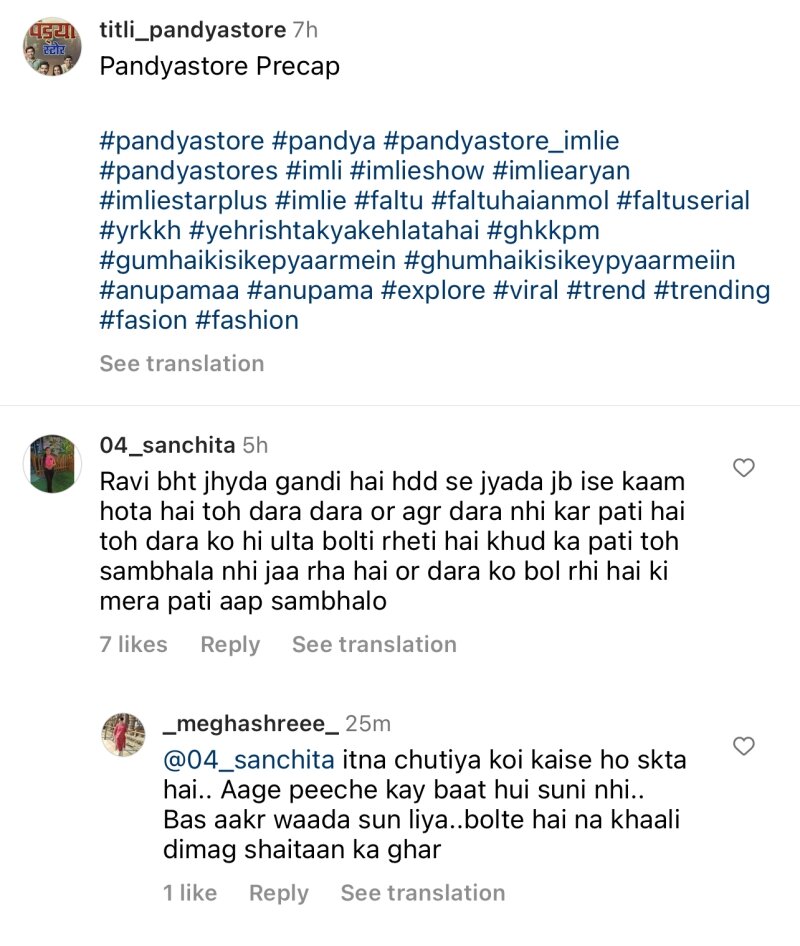Image resolution: width=800 pixels, height=946 pixels.
Task: Open _meghashreee_'s profile avatar
Action: [x=123, y=734]
